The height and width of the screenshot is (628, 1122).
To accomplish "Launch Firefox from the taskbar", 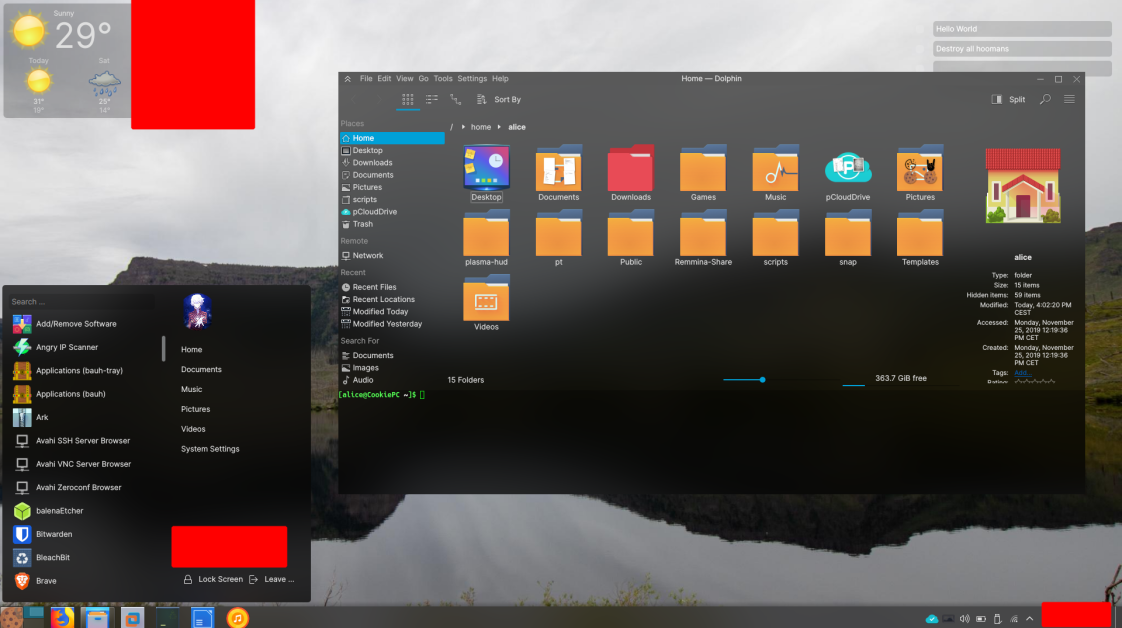I will 62,618.
